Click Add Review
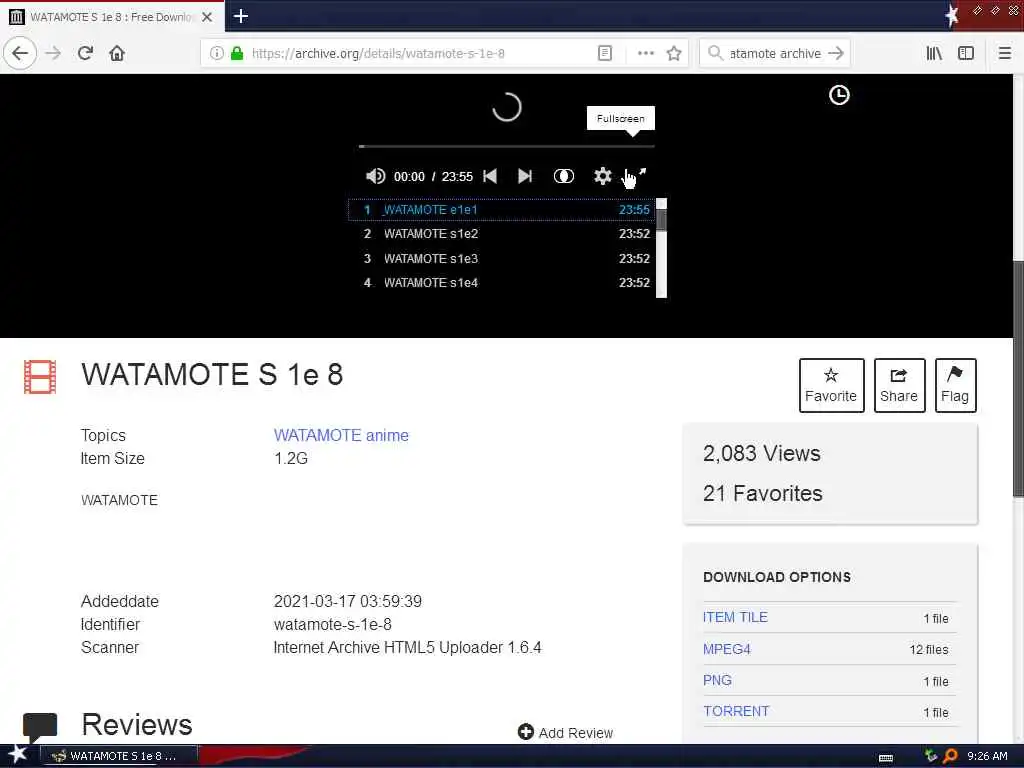1024x768 pixels. click(x=566, y=733)
